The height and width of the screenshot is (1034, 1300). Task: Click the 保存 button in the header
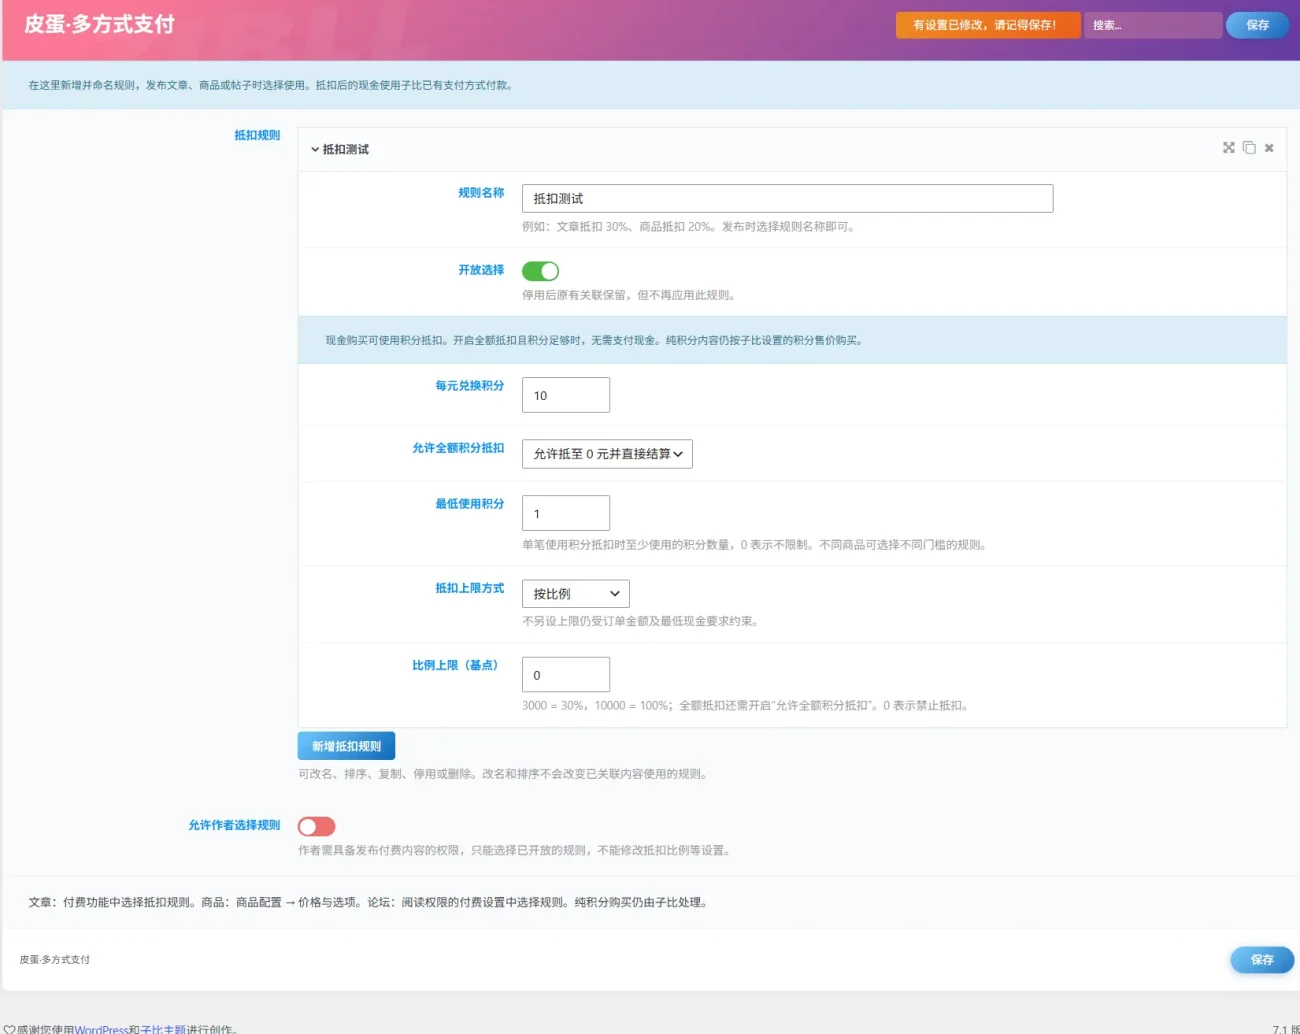pyautogui.click(x=1258, y=25)
